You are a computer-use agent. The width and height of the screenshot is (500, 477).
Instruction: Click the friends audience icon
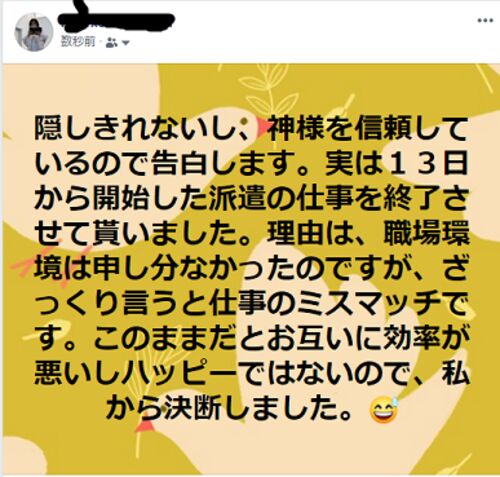click(111, 42)
